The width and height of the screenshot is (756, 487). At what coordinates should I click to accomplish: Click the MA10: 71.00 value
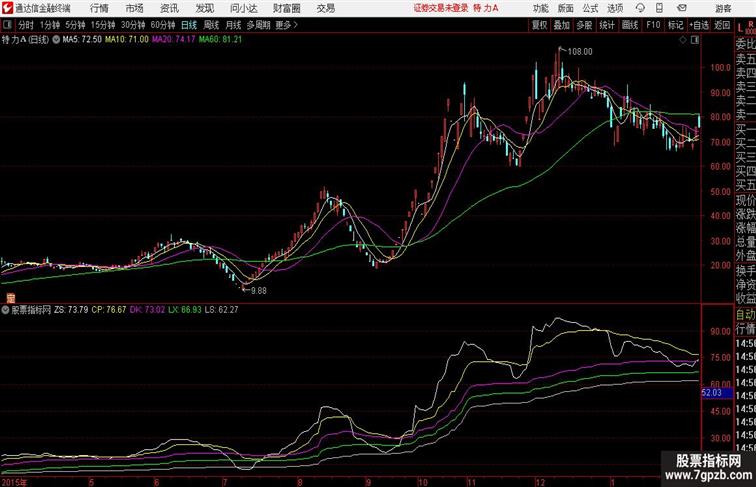(127, 40)
